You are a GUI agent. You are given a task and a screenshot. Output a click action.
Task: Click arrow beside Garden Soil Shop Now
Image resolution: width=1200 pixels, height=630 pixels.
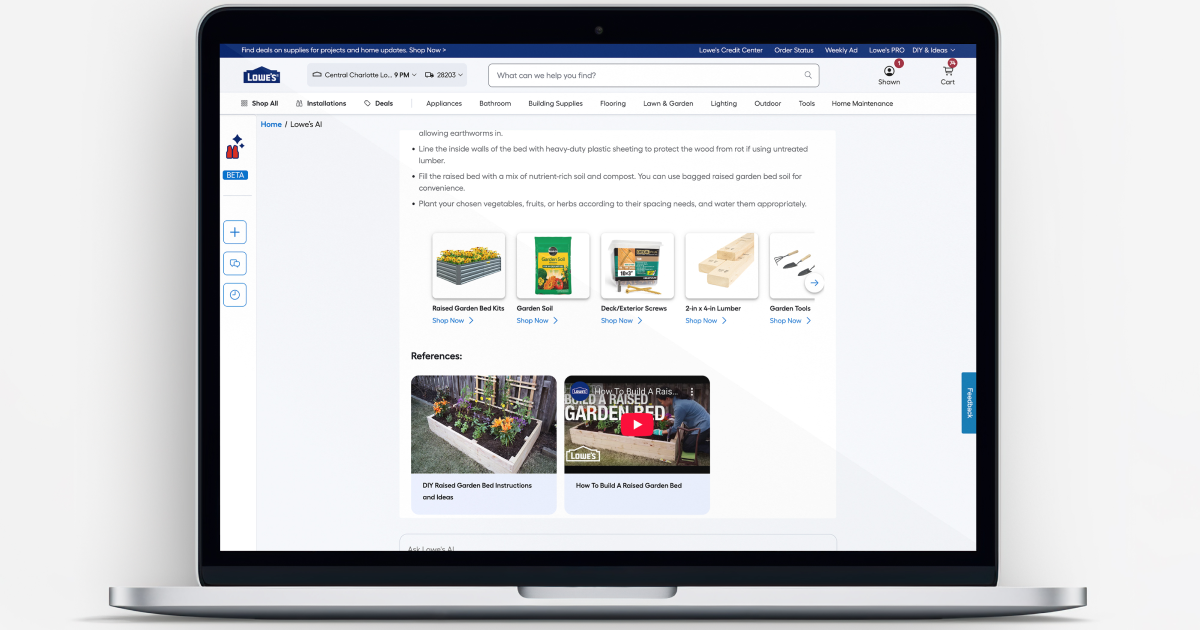[x=555, y=321]
